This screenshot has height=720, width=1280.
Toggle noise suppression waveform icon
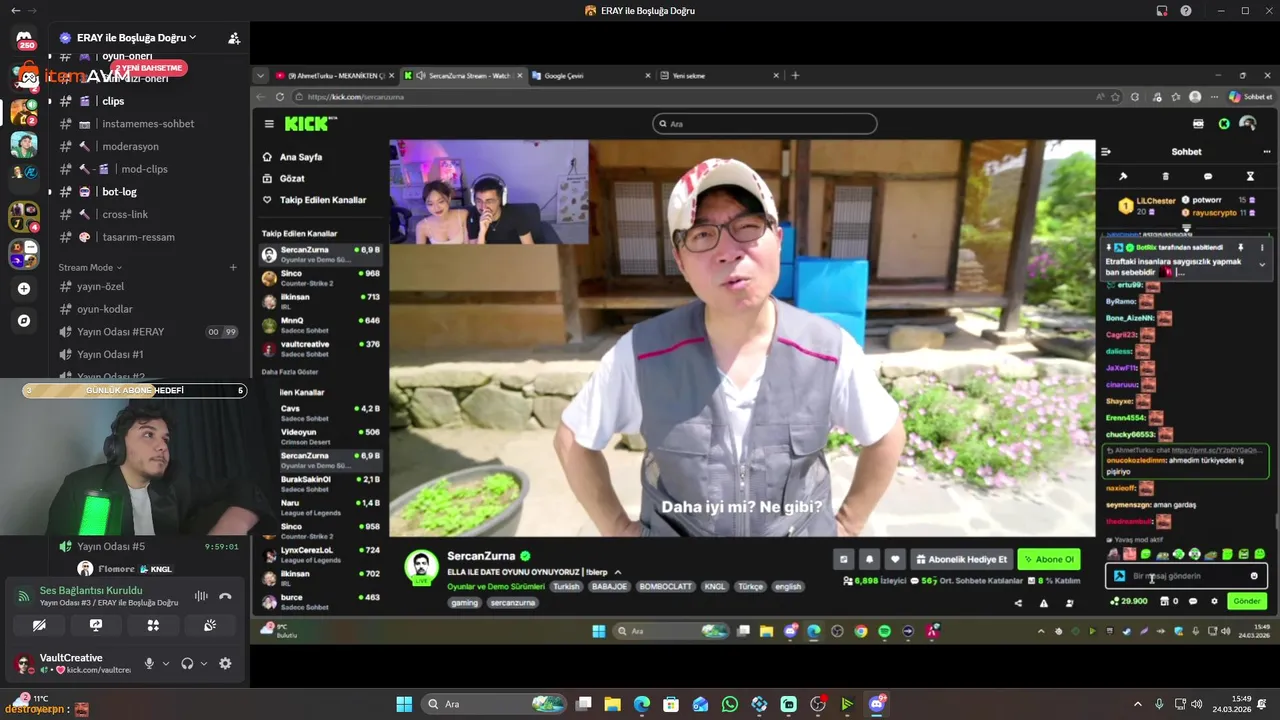(201, 596)
